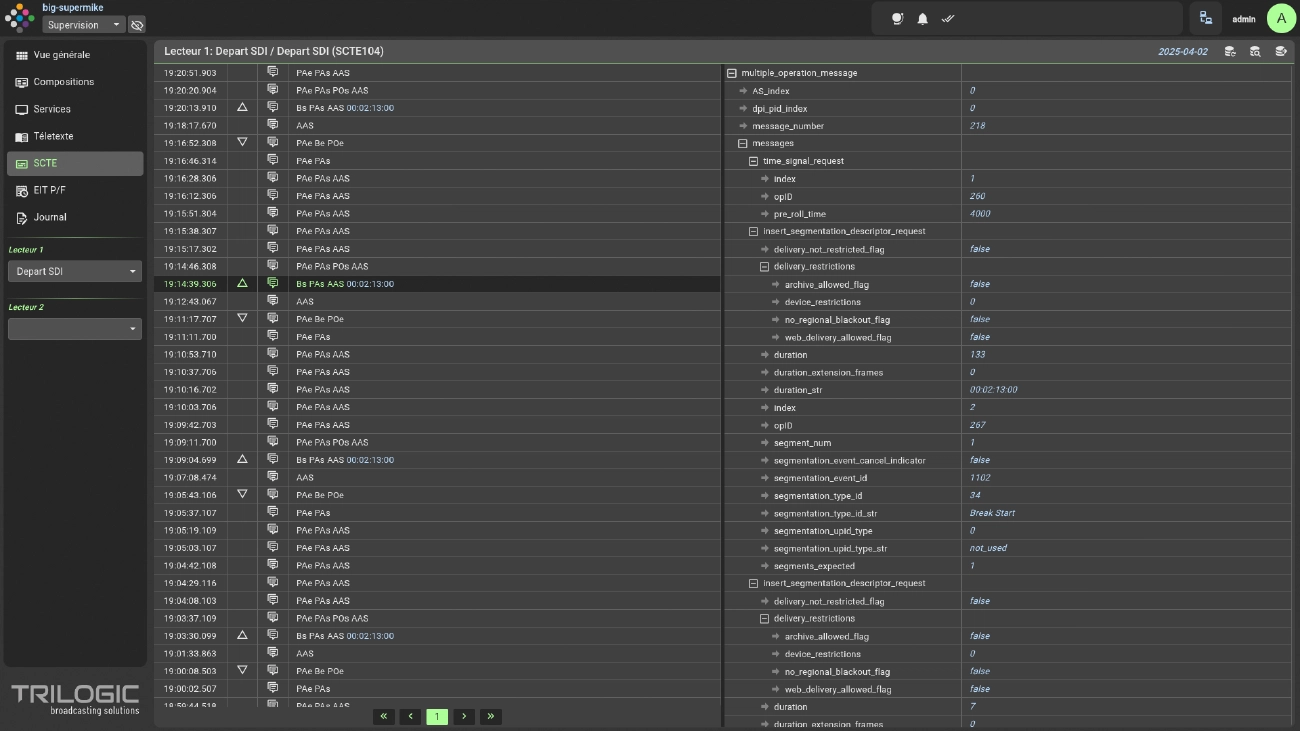Open the network devices icon

(x=1206, y=18)
